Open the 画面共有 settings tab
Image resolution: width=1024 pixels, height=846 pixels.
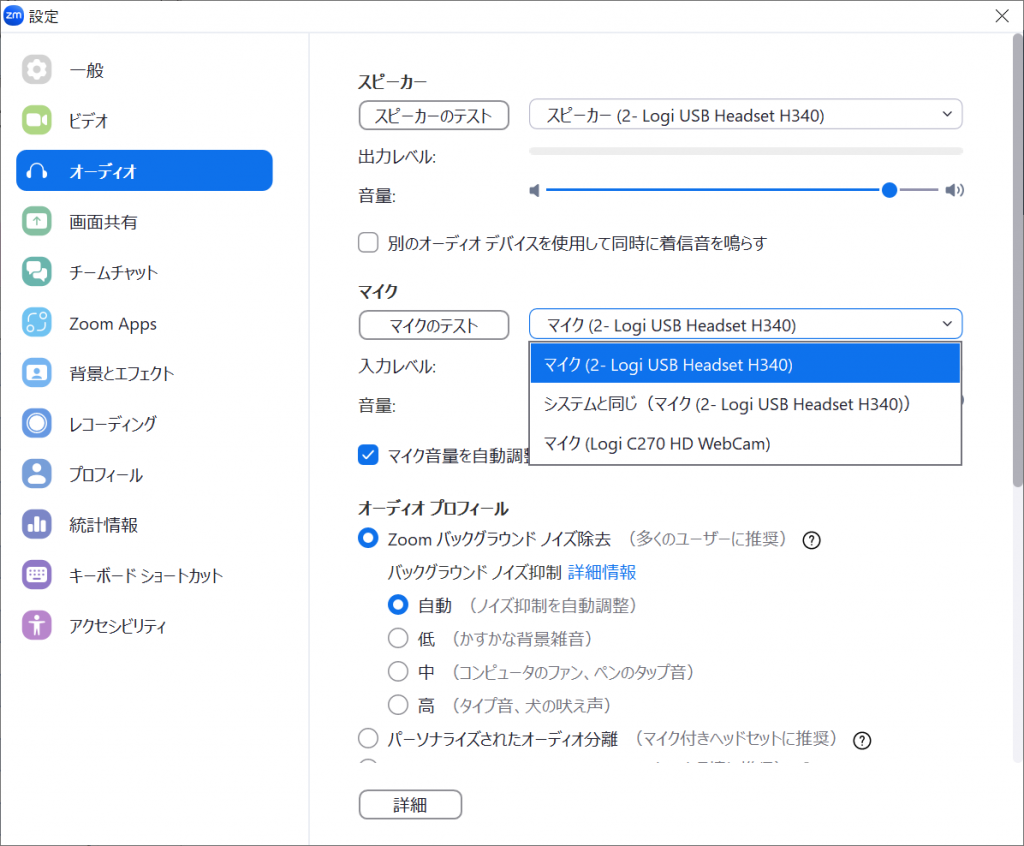[144, 221]
